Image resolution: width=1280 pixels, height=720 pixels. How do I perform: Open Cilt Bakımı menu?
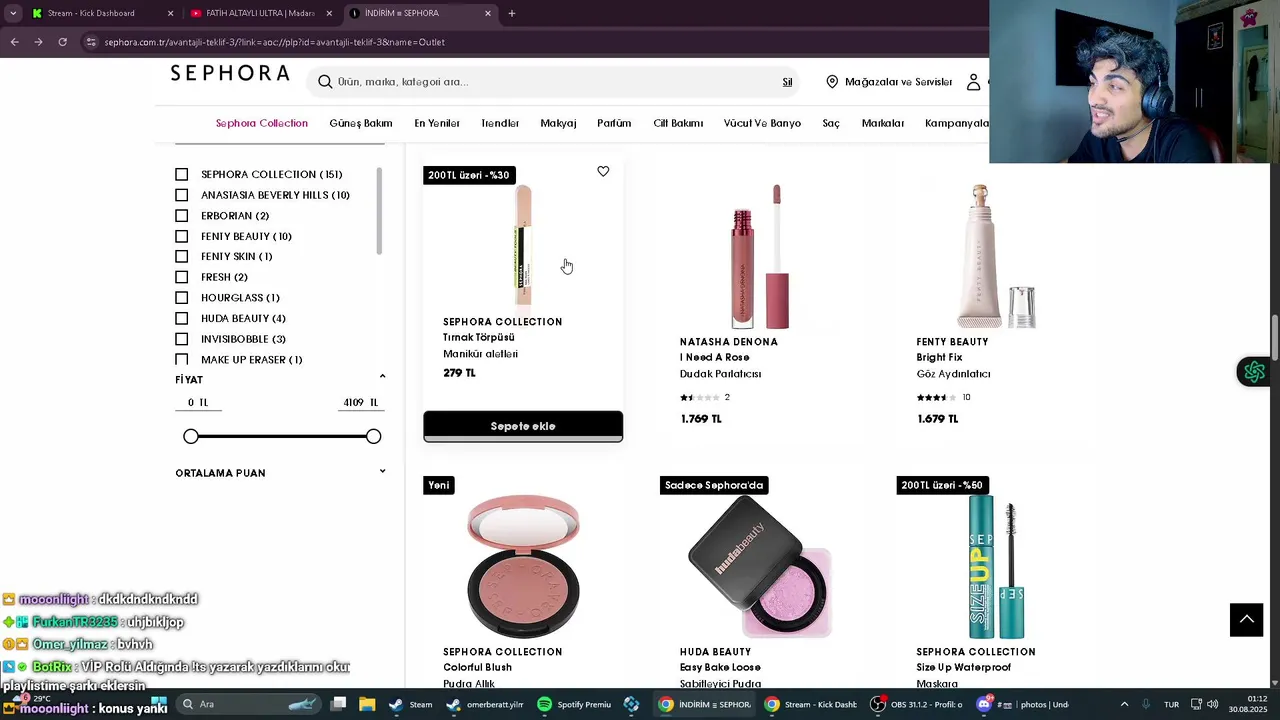click(678, 123)
